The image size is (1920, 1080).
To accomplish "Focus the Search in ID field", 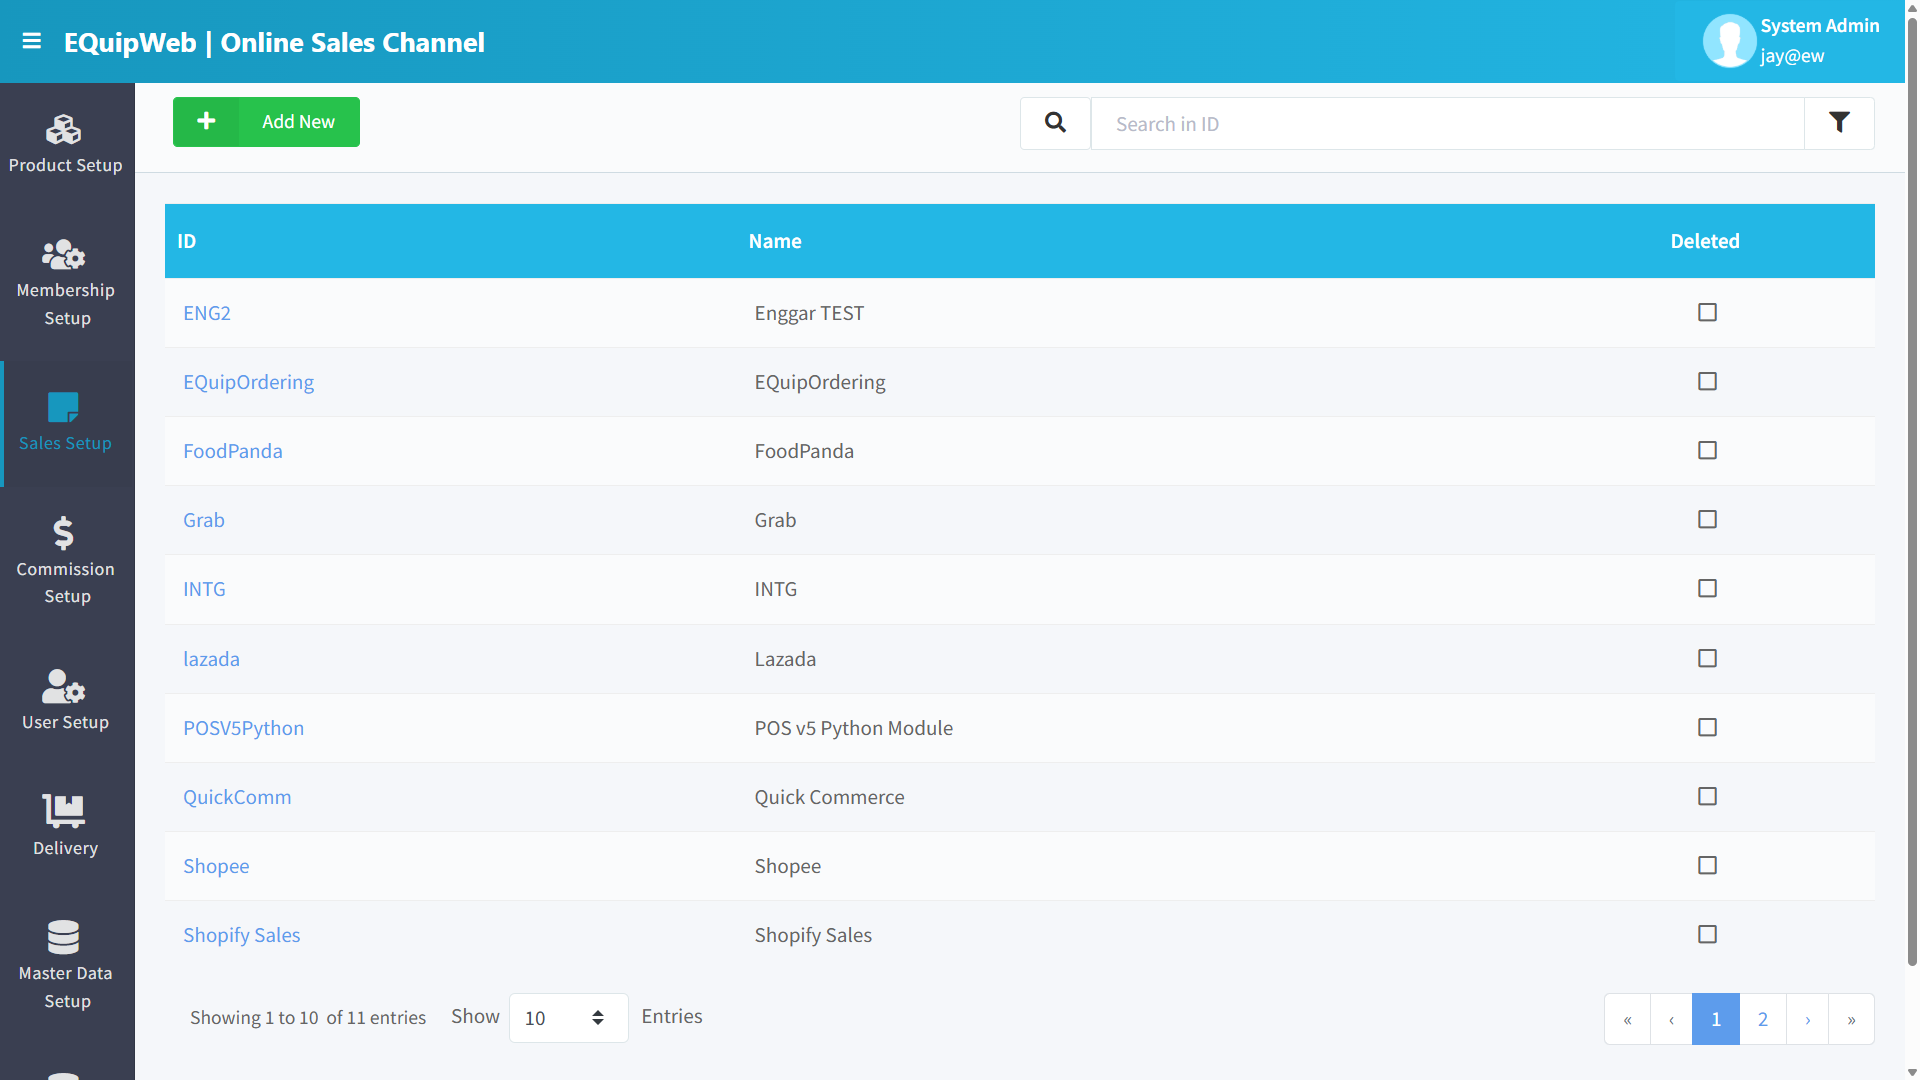I will click(x=1447, y=123).
